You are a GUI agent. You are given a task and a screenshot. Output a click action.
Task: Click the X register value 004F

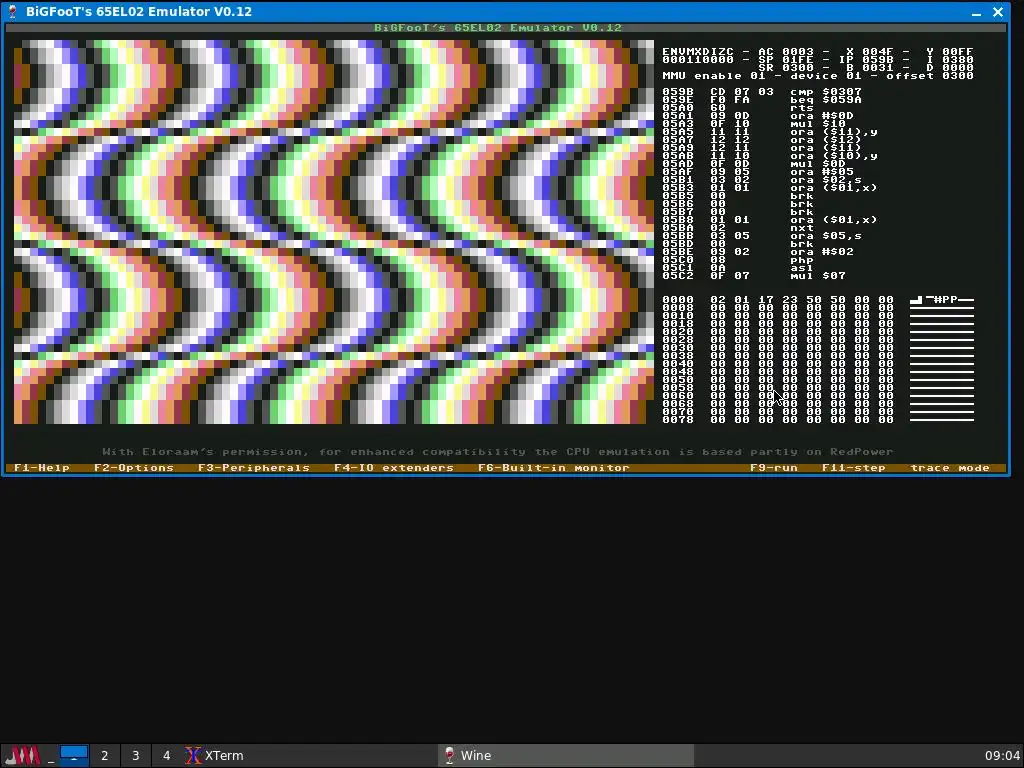click(878, 52)
